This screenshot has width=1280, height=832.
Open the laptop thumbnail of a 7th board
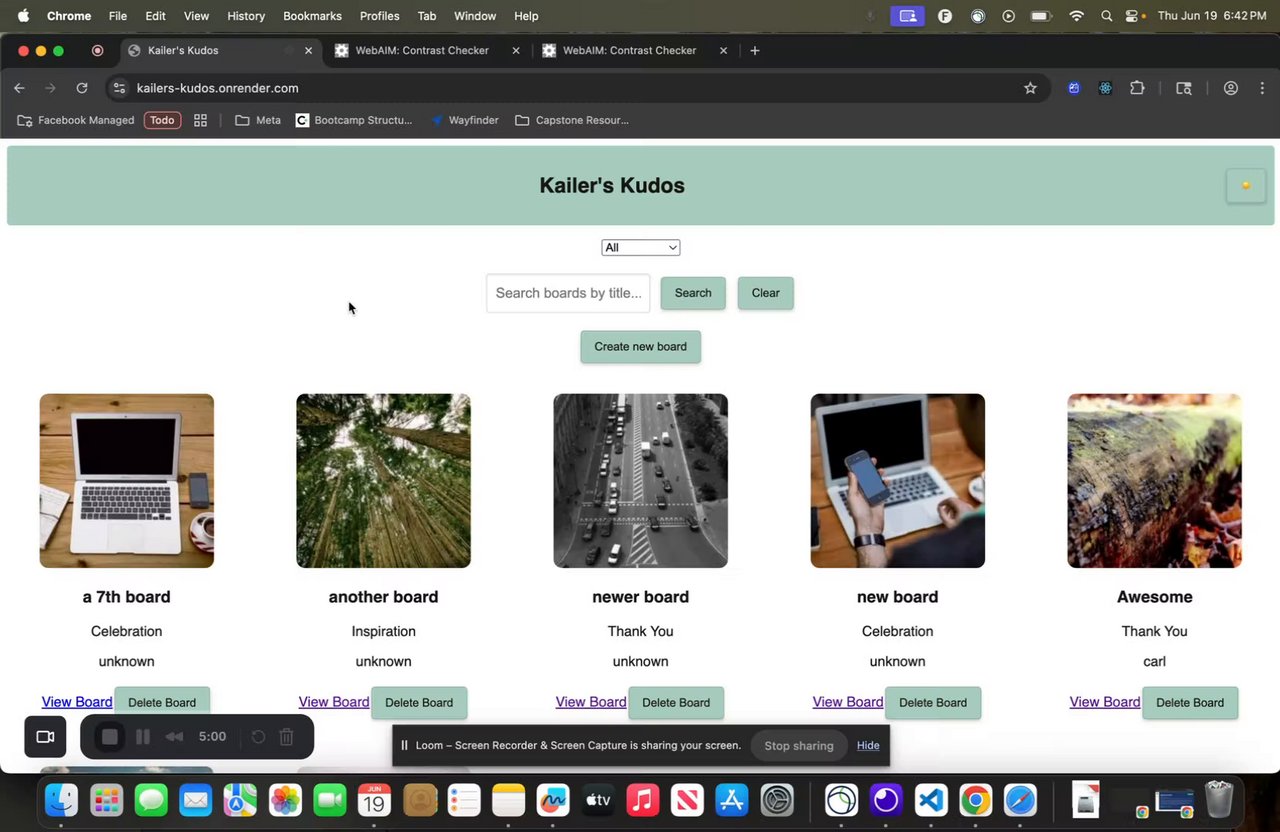(x=127, y=481)
